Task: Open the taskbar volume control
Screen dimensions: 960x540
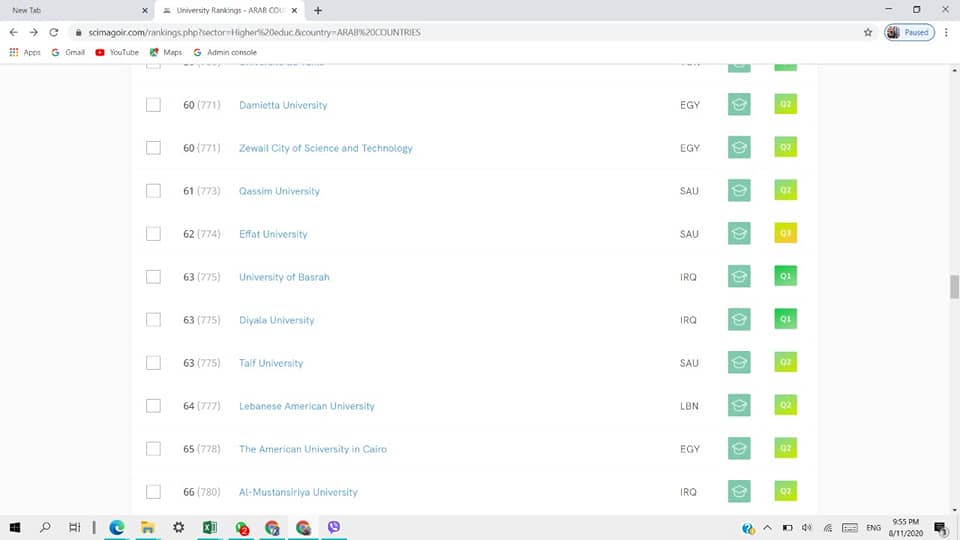Action: coord(807,528)
